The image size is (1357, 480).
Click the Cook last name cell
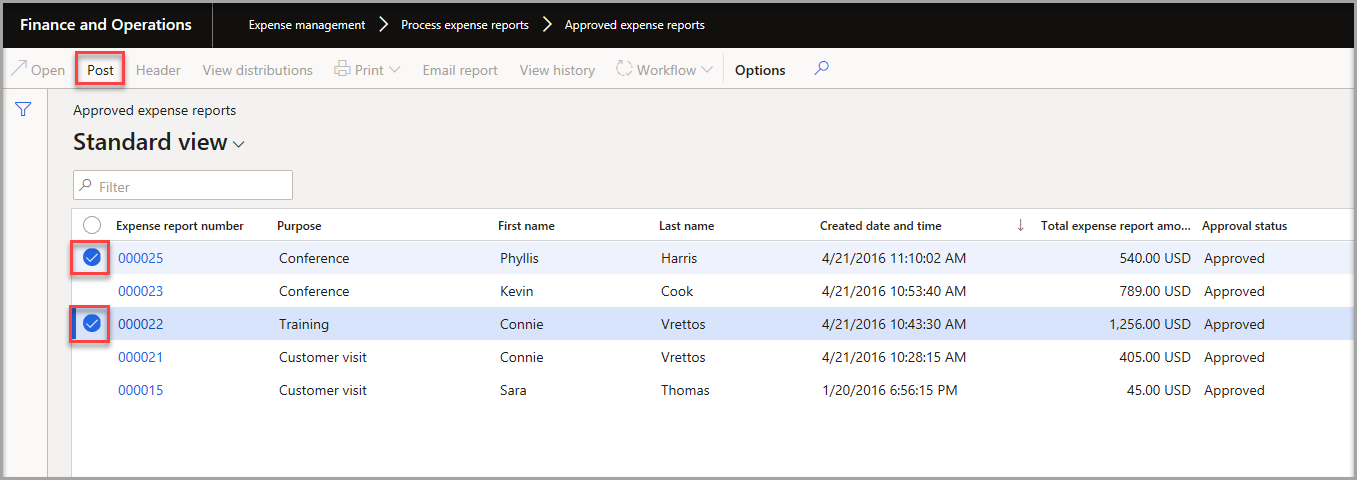676,291
